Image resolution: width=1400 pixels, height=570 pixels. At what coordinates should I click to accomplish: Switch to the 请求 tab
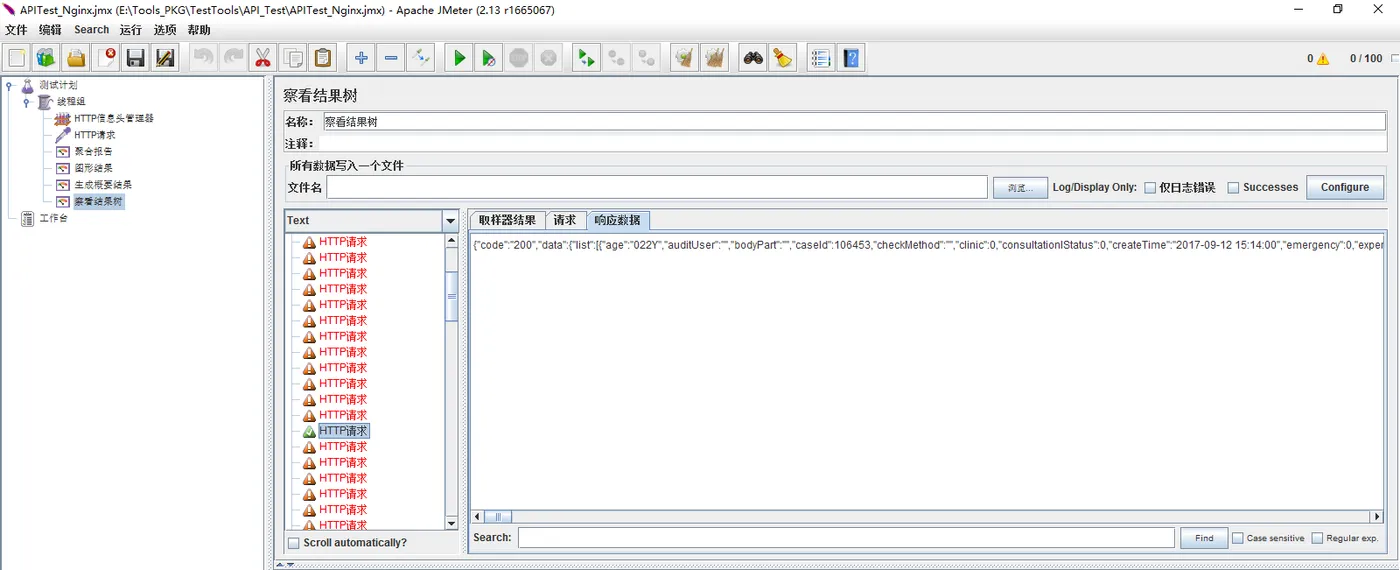(565, 220)
